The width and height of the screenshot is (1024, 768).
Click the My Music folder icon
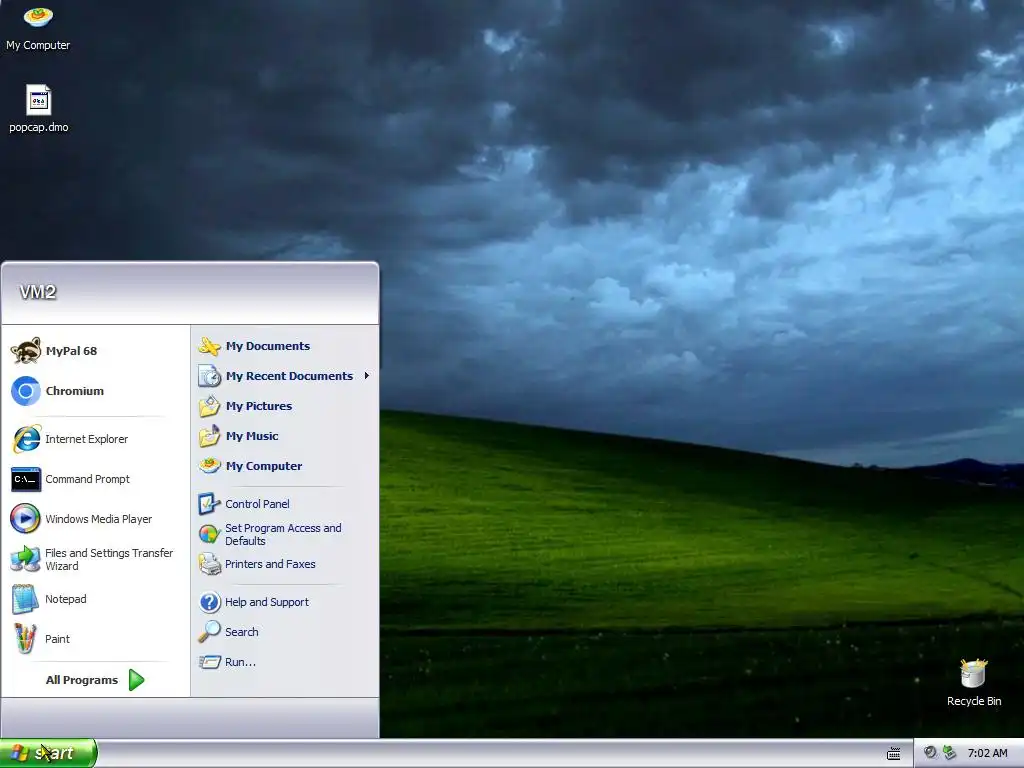pyautogui.click(x=210, y=436)
